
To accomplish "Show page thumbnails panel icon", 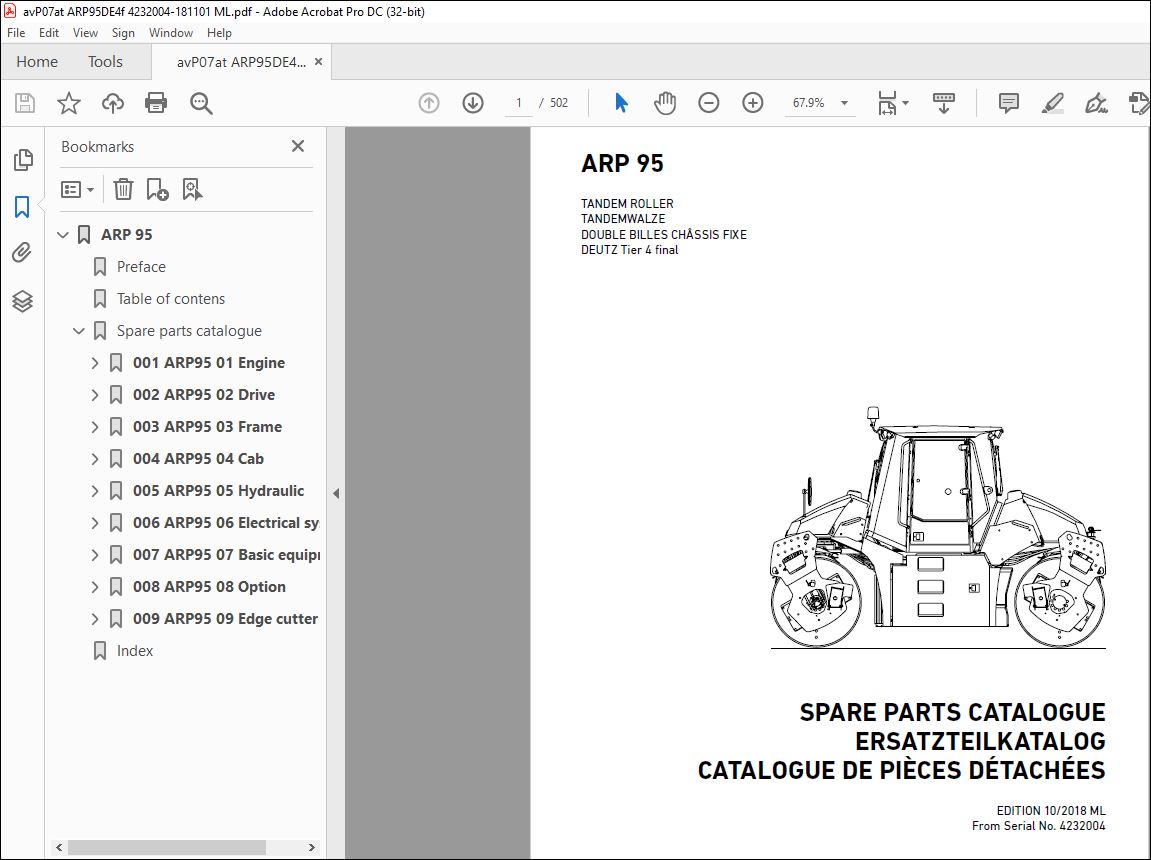I will 23,159.
